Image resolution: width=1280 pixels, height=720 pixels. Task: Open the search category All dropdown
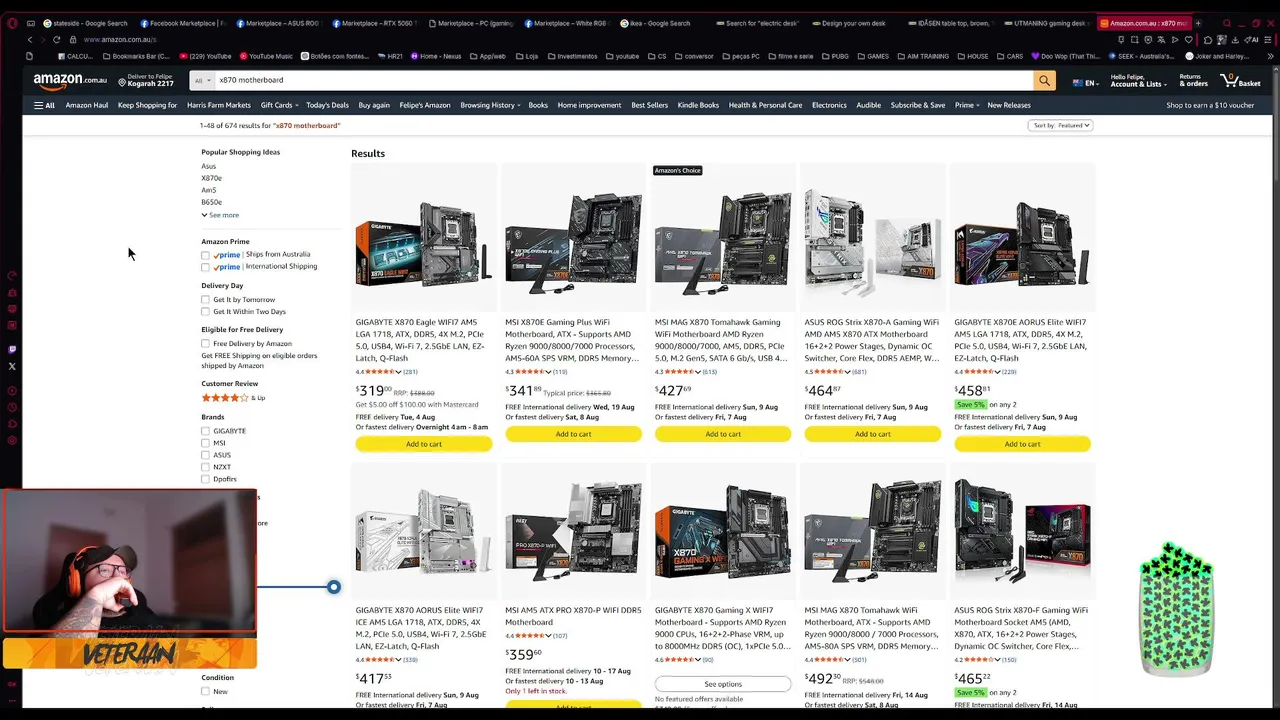[x=203, y=80]
